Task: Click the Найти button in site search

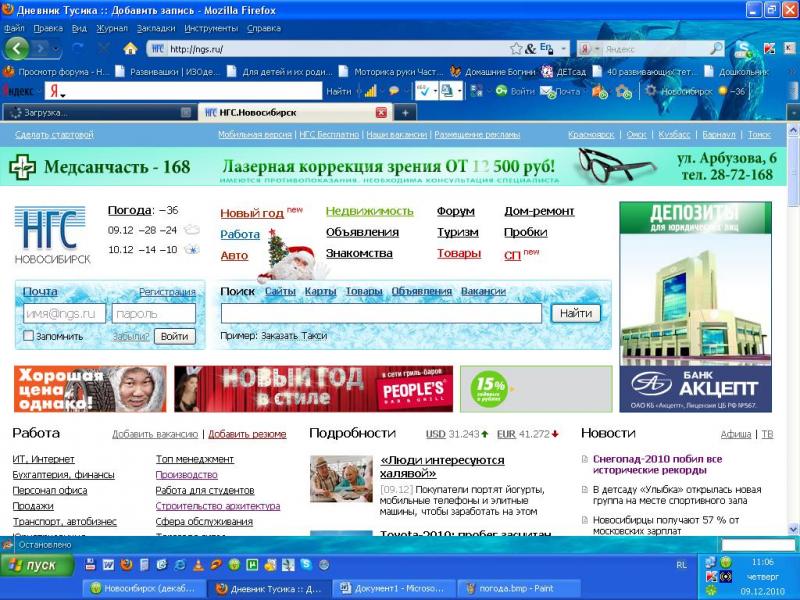Action: point(576,313)
